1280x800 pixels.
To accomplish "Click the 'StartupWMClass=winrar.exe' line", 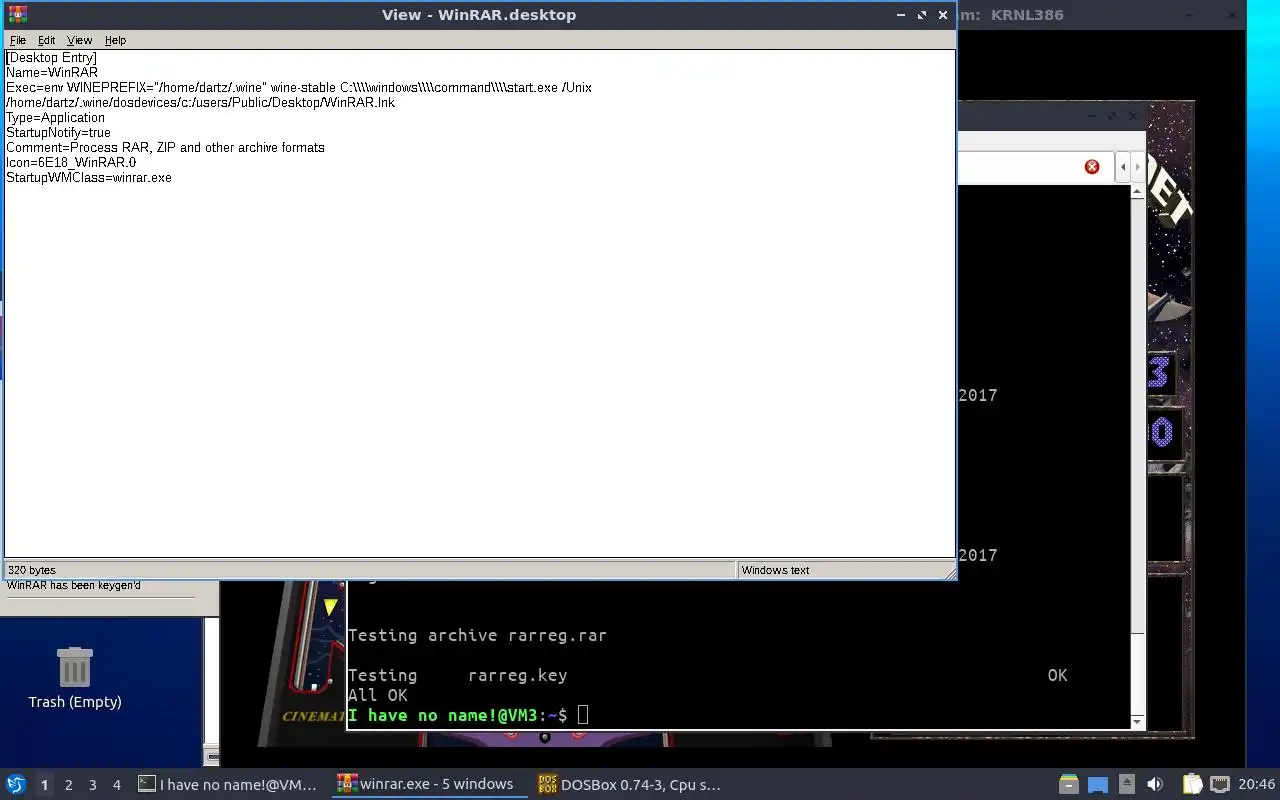I will pos(89,178).
